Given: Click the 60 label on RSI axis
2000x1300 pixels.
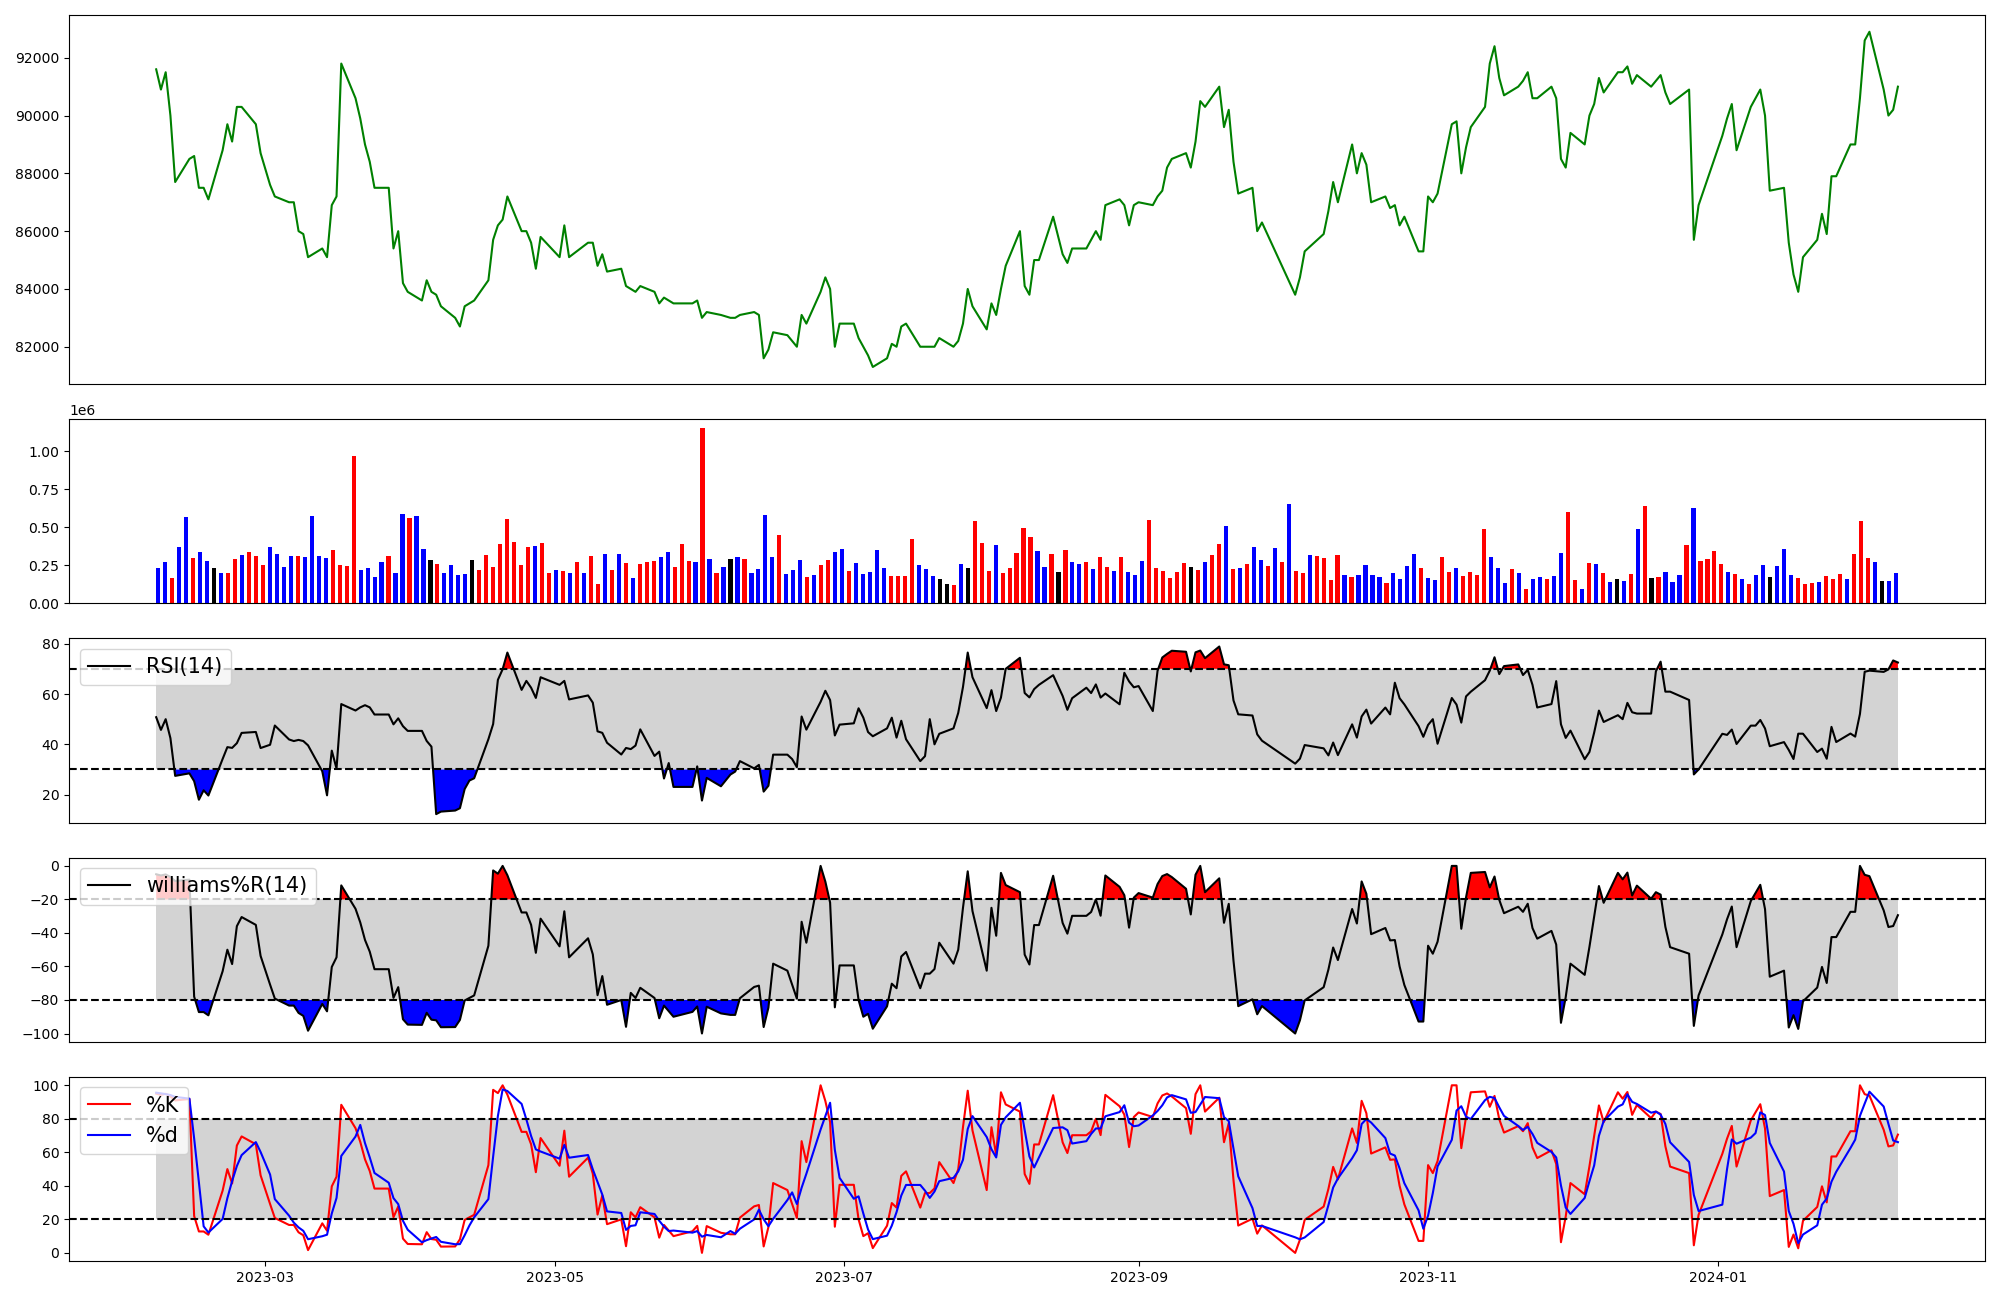Looking at the screenshot, I should coord(50,695).
